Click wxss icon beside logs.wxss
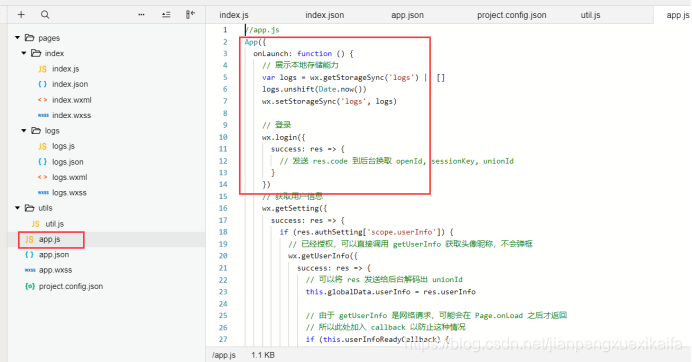The width and height of the screenshot is (692, 362). (43, 192)
